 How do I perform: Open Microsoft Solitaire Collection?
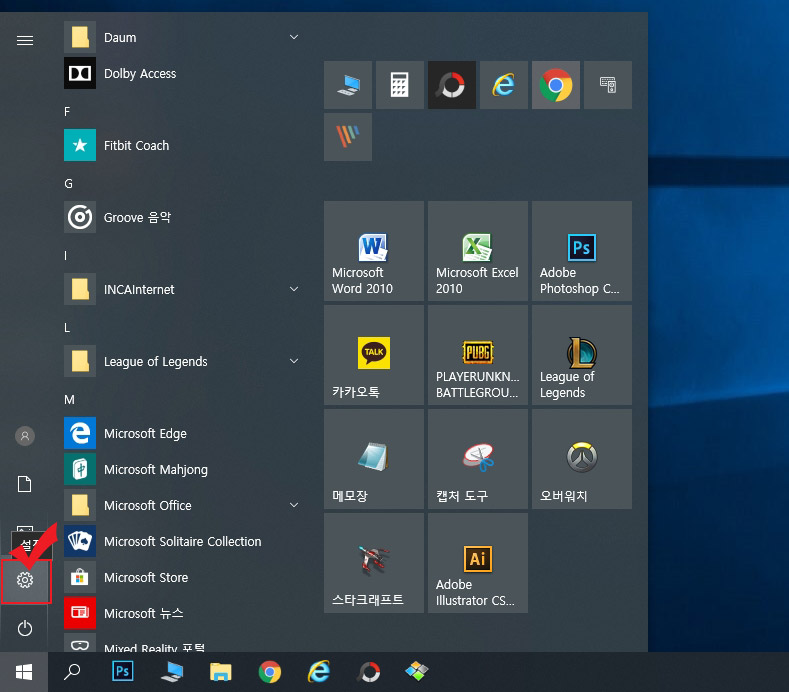click(x=182, y=542)
